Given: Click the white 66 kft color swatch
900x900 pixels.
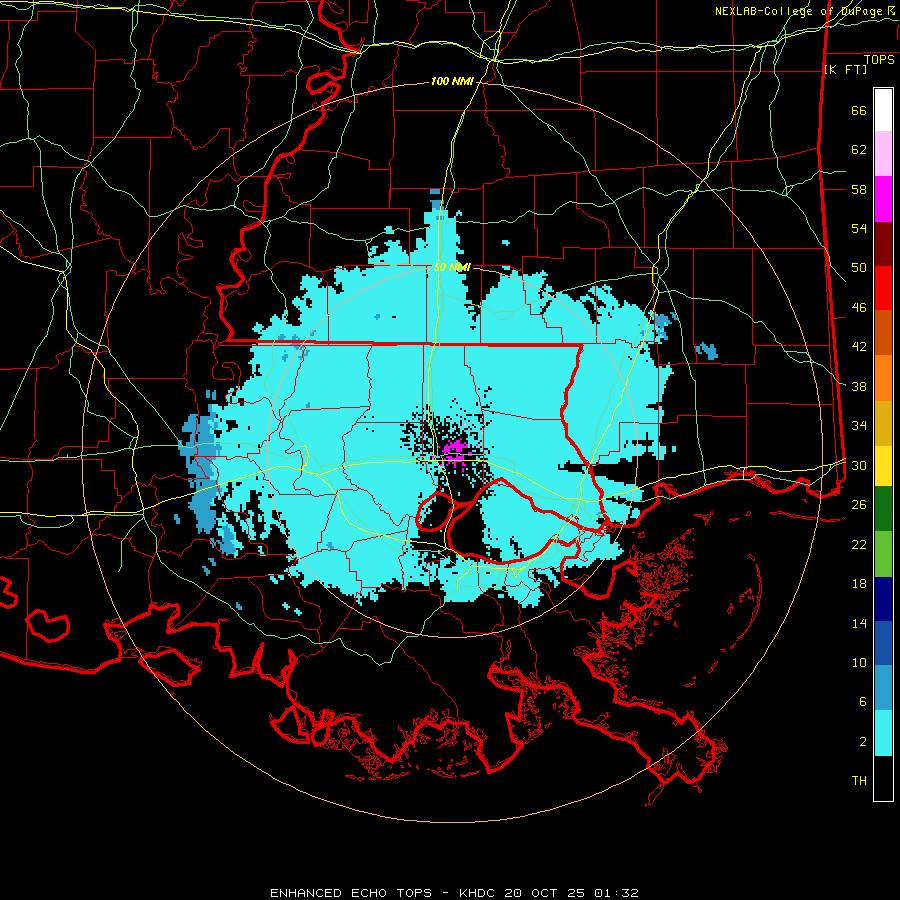Looking at the screenshot, I should click(883, 110).
